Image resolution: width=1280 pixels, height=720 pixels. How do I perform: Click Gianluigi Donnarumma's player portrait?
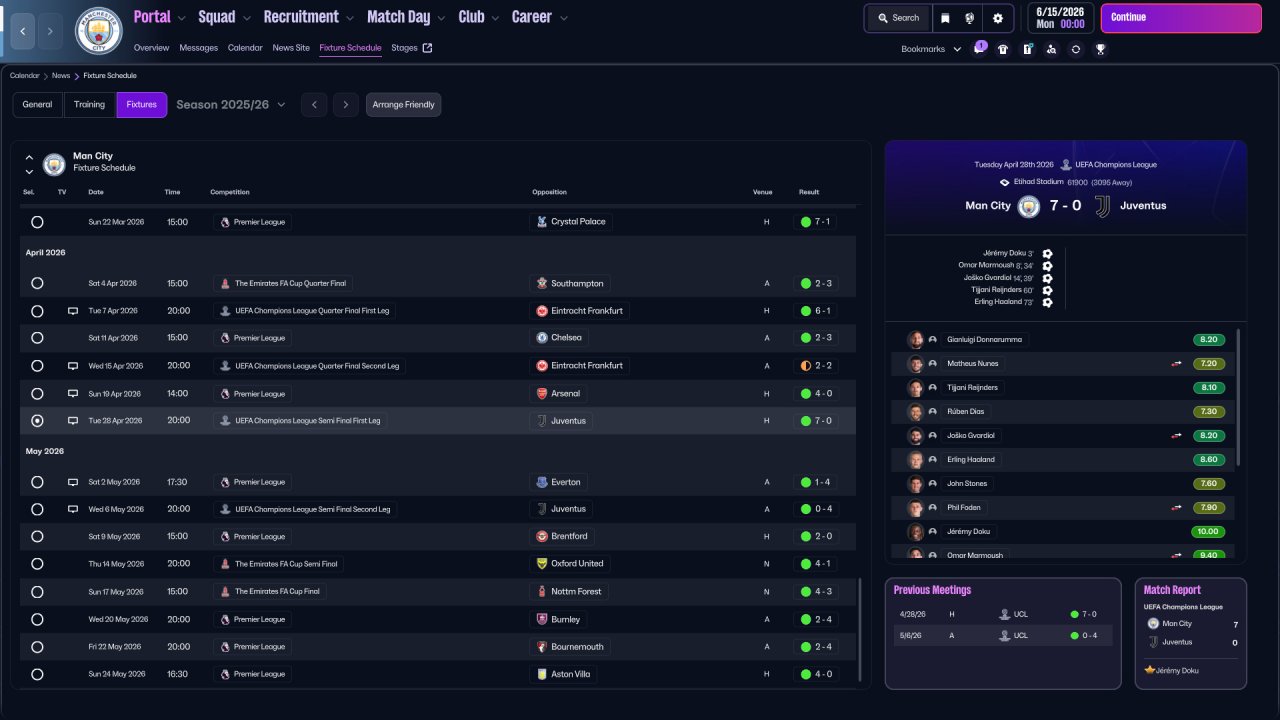[x=915, y=340]
